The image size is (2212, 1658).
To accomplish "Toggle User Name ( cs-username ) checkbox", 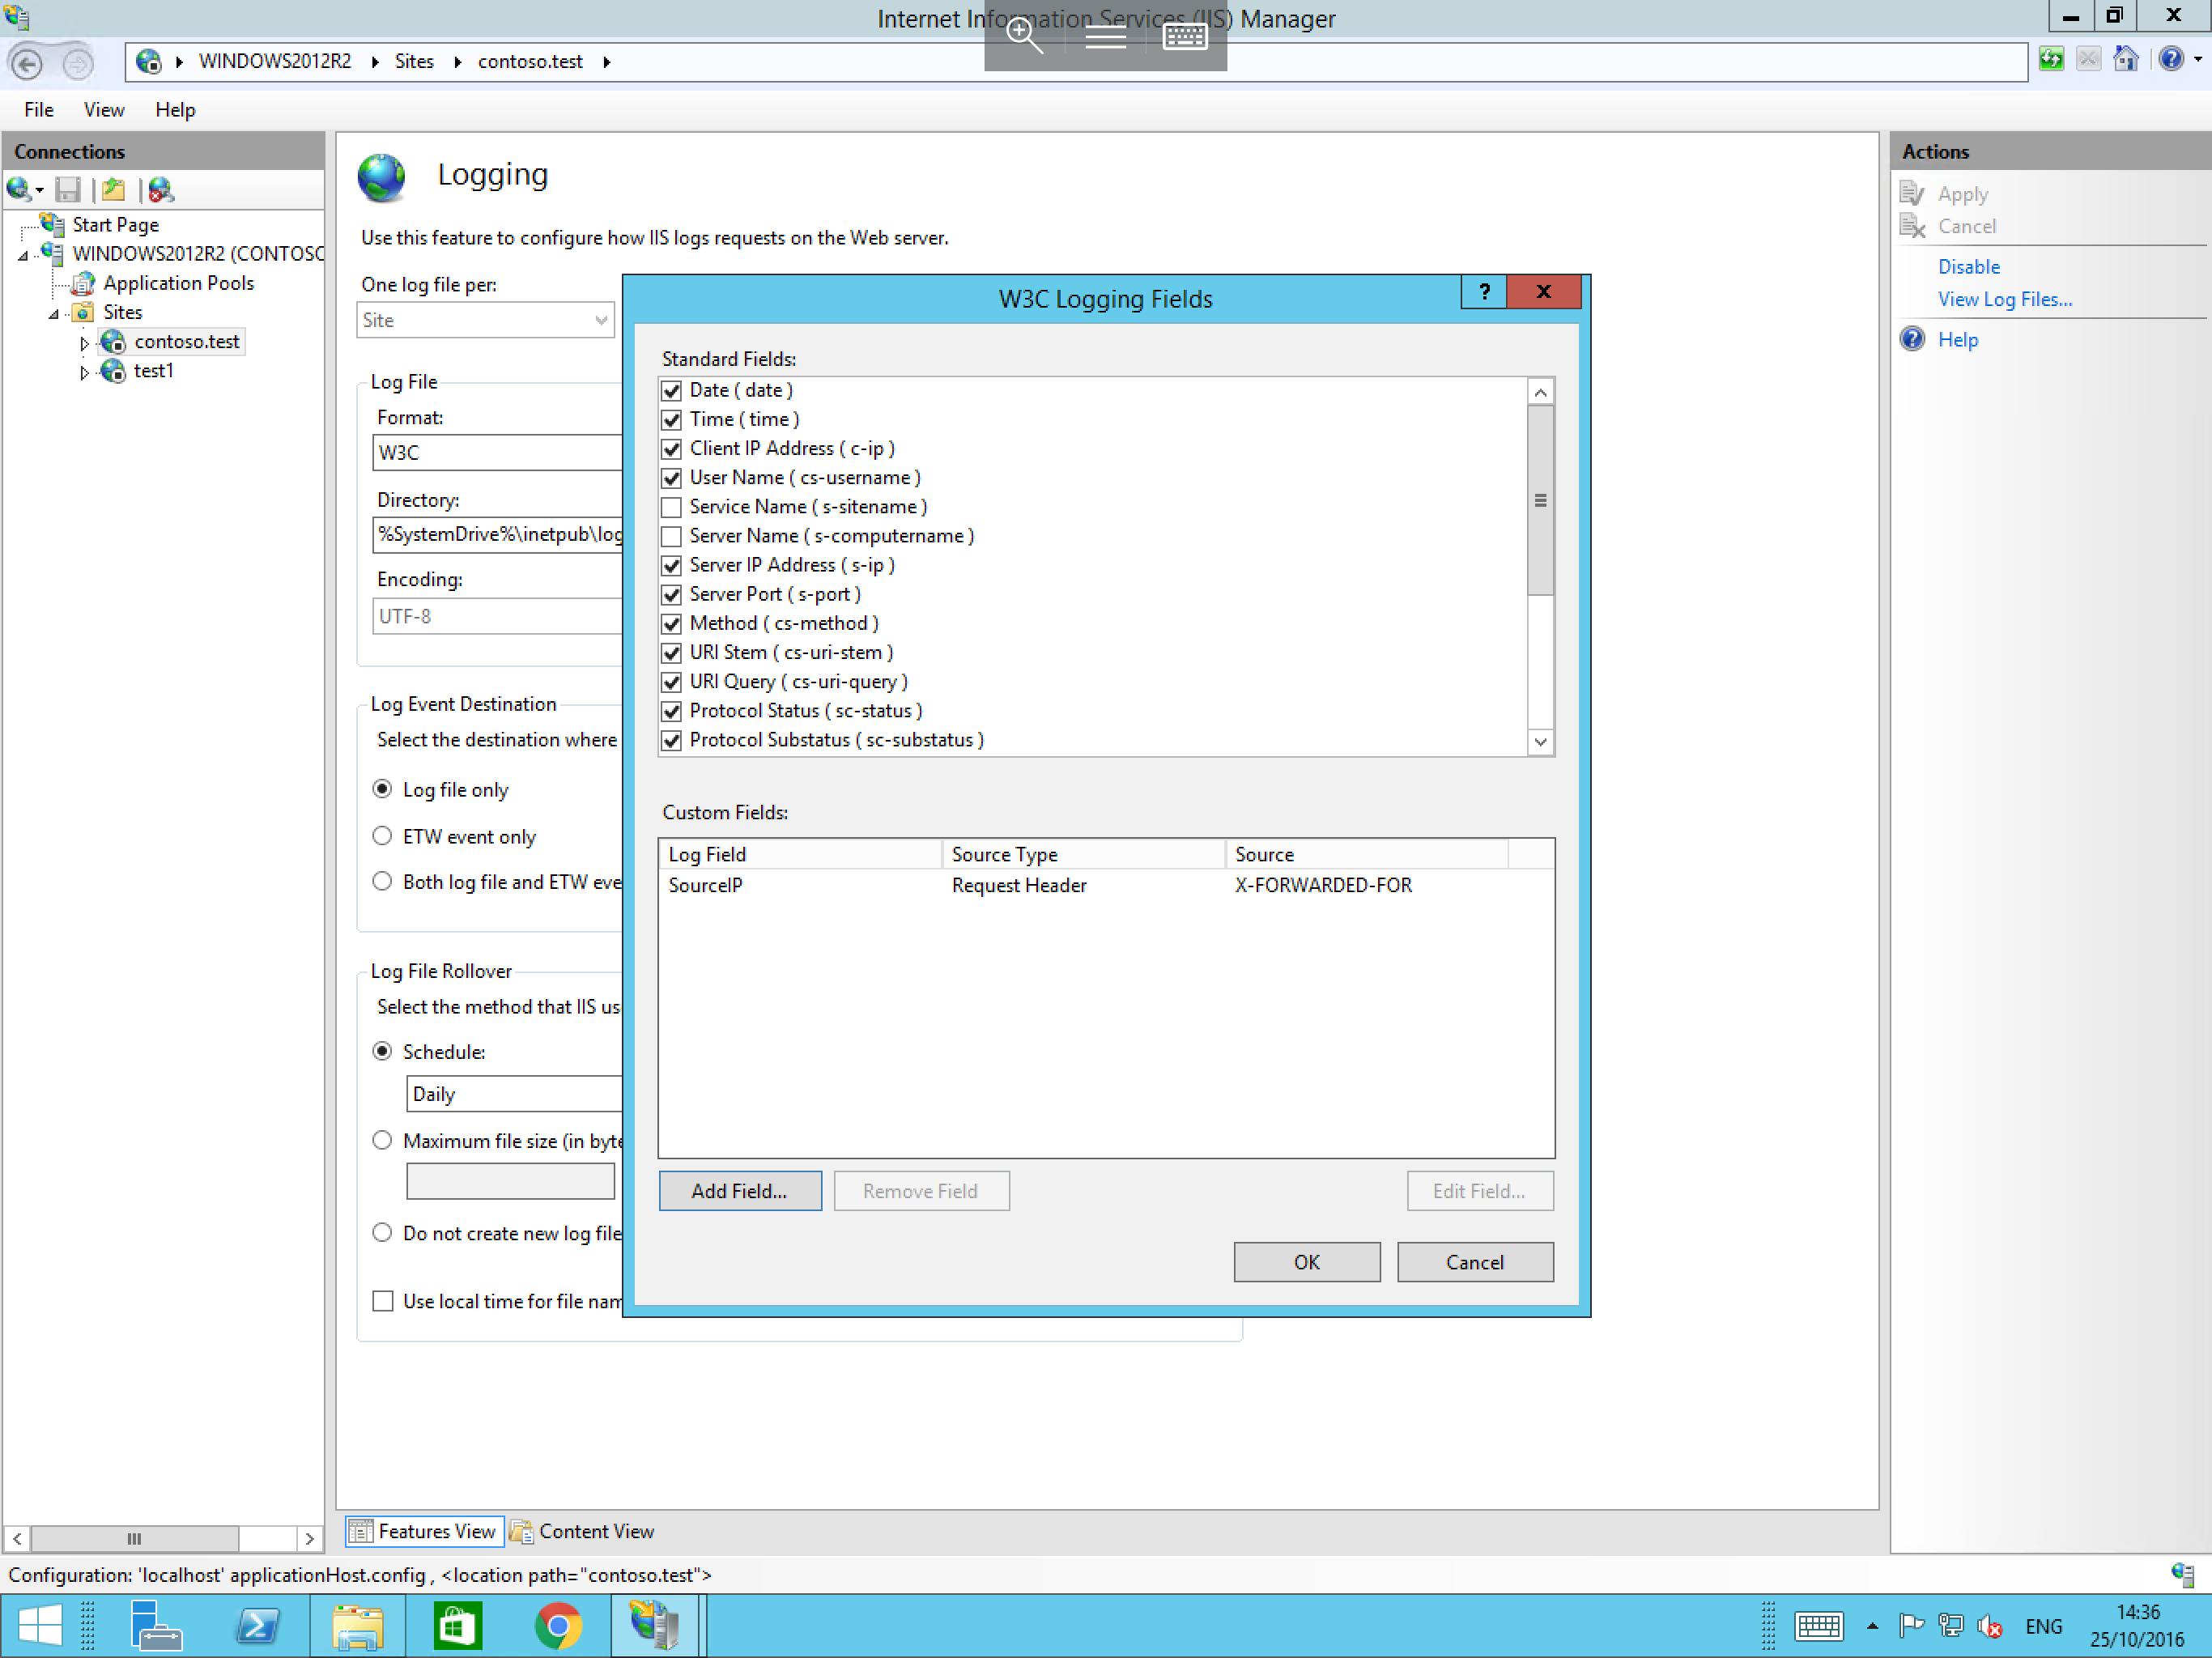I will tap(672, 478).
